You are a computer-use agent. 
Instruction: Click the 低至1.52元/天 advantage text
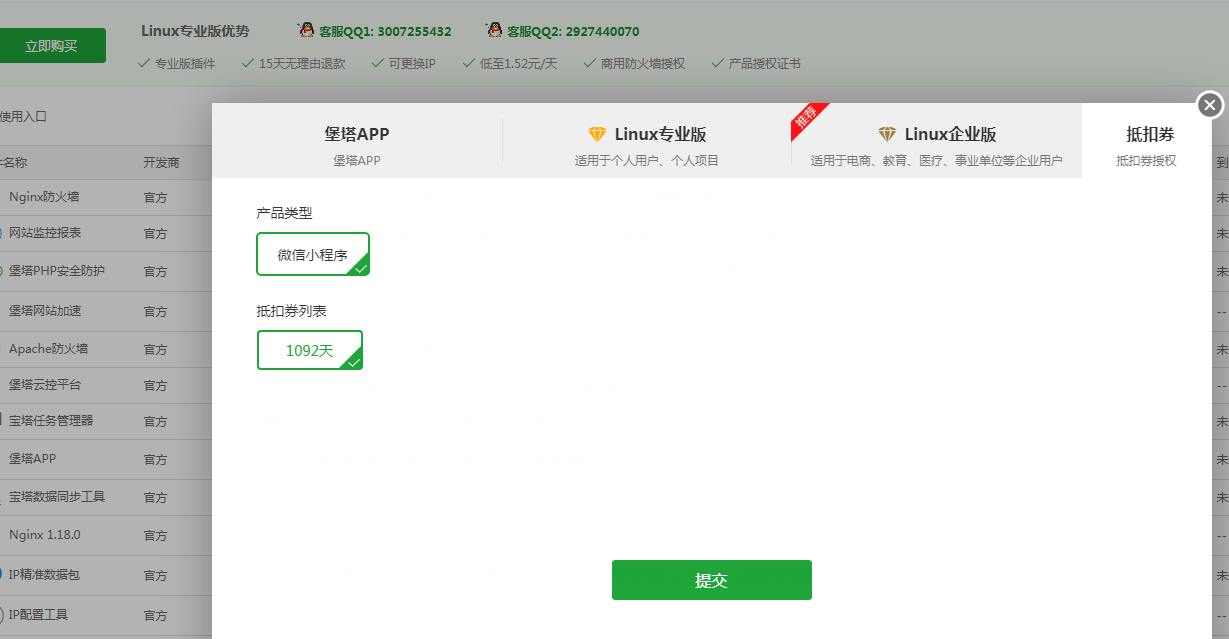pos(518,64)
